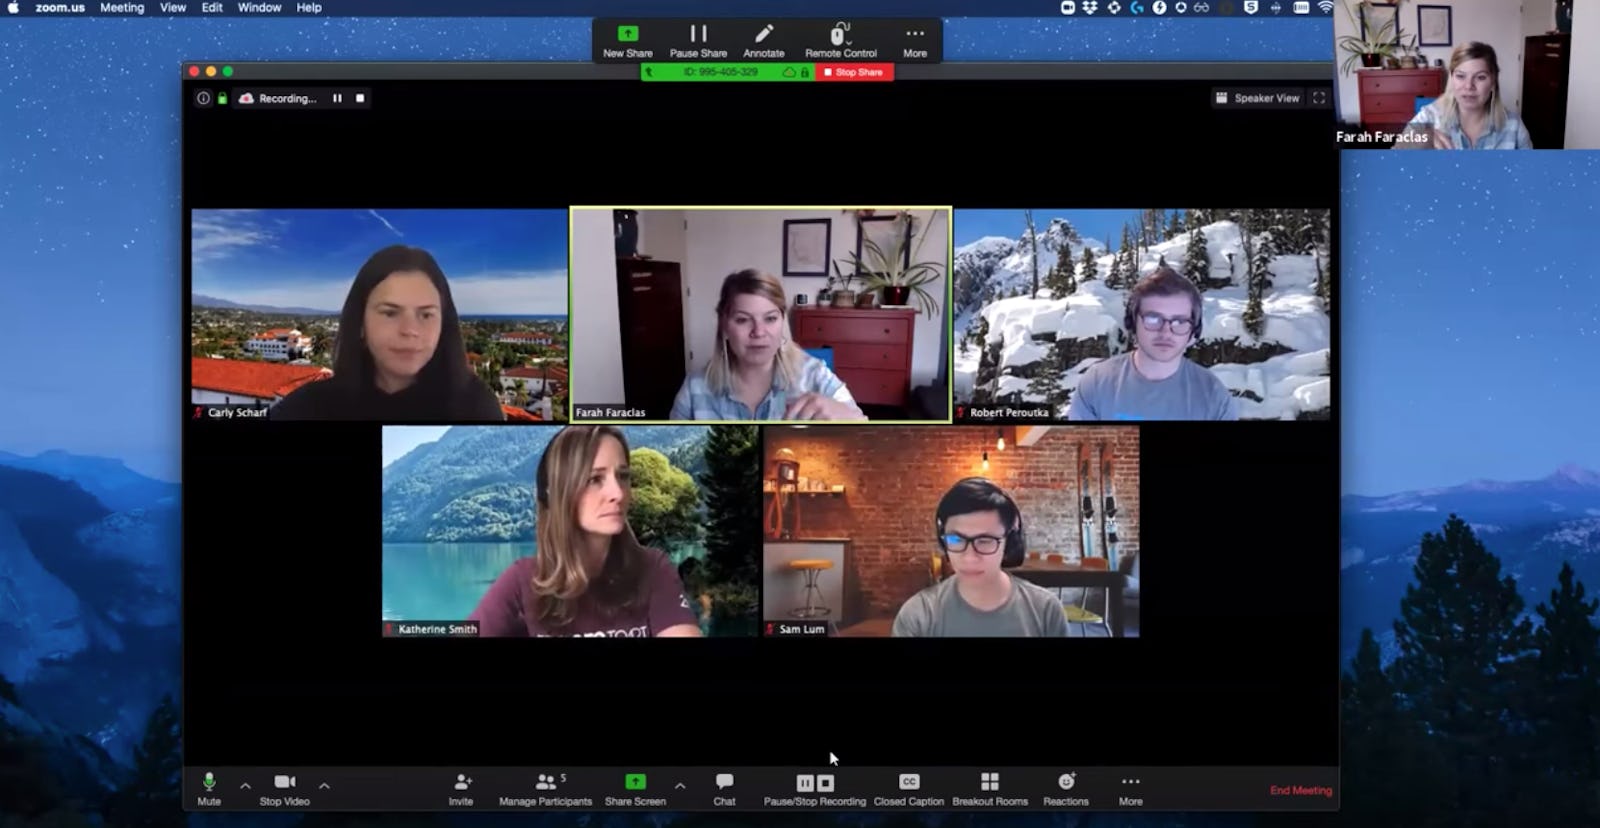The image size is (1600, 828).
Task: Stop recording using top-left square button
Action: click(360, 98)
